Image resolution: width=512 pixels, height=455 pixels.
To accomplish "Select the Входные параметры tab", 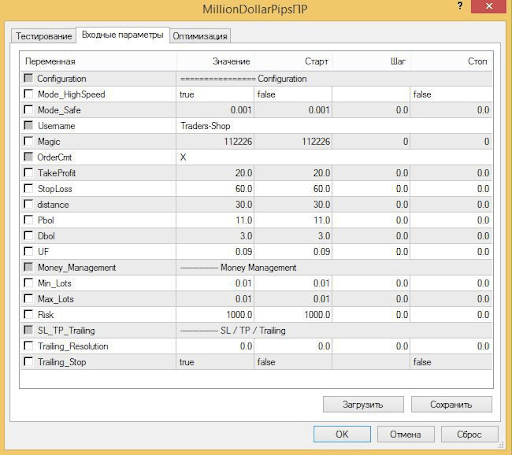I will click(123, 35).
